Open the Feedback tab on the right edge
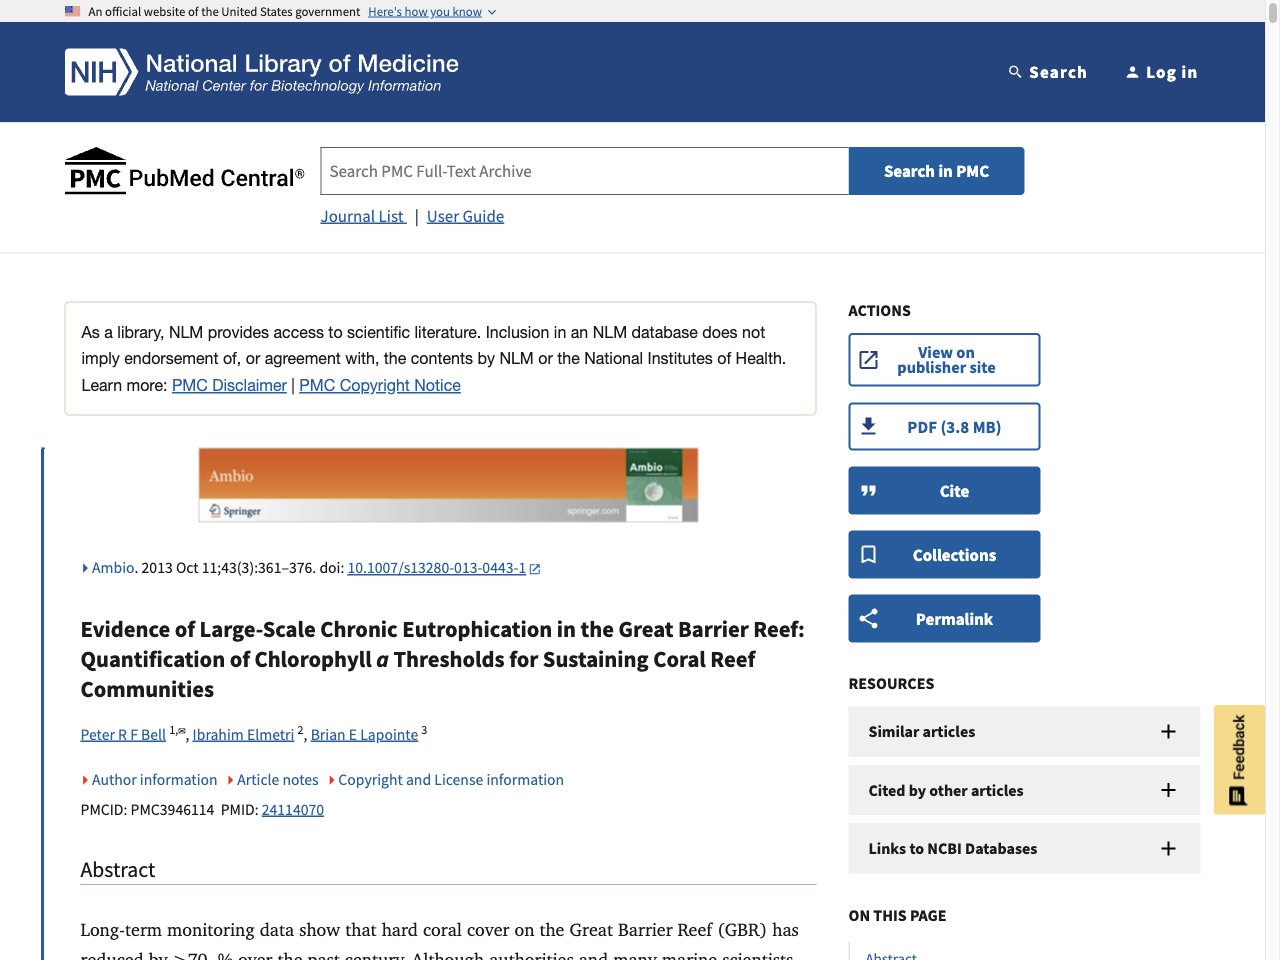Viewport: 1280px width, 960px height. point(1239,759)
